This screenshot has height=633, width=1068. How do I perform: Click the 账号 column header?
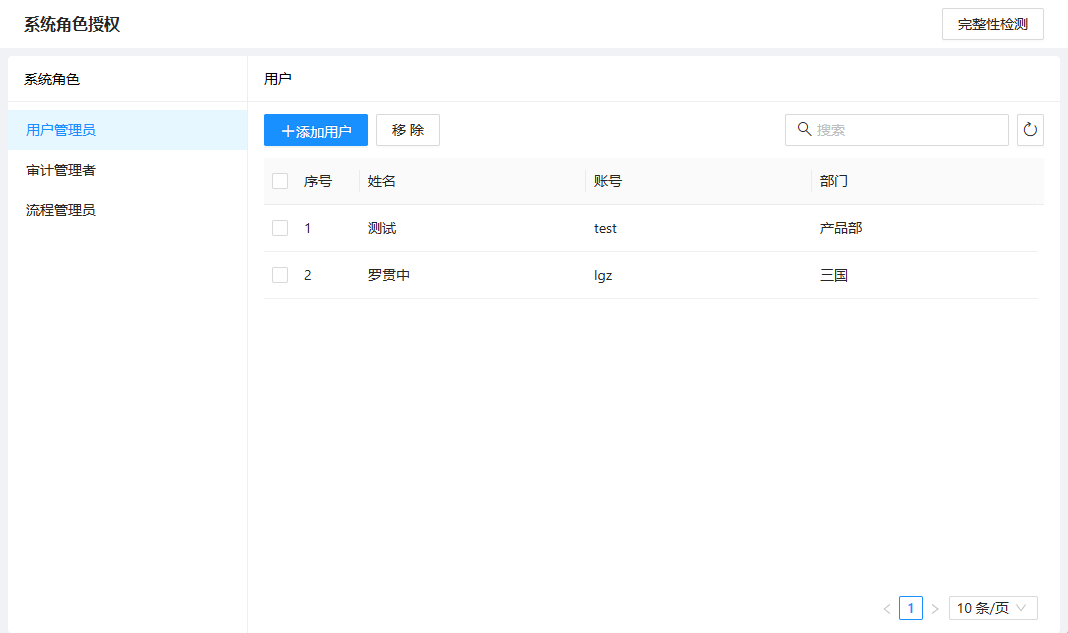[608, 181]
